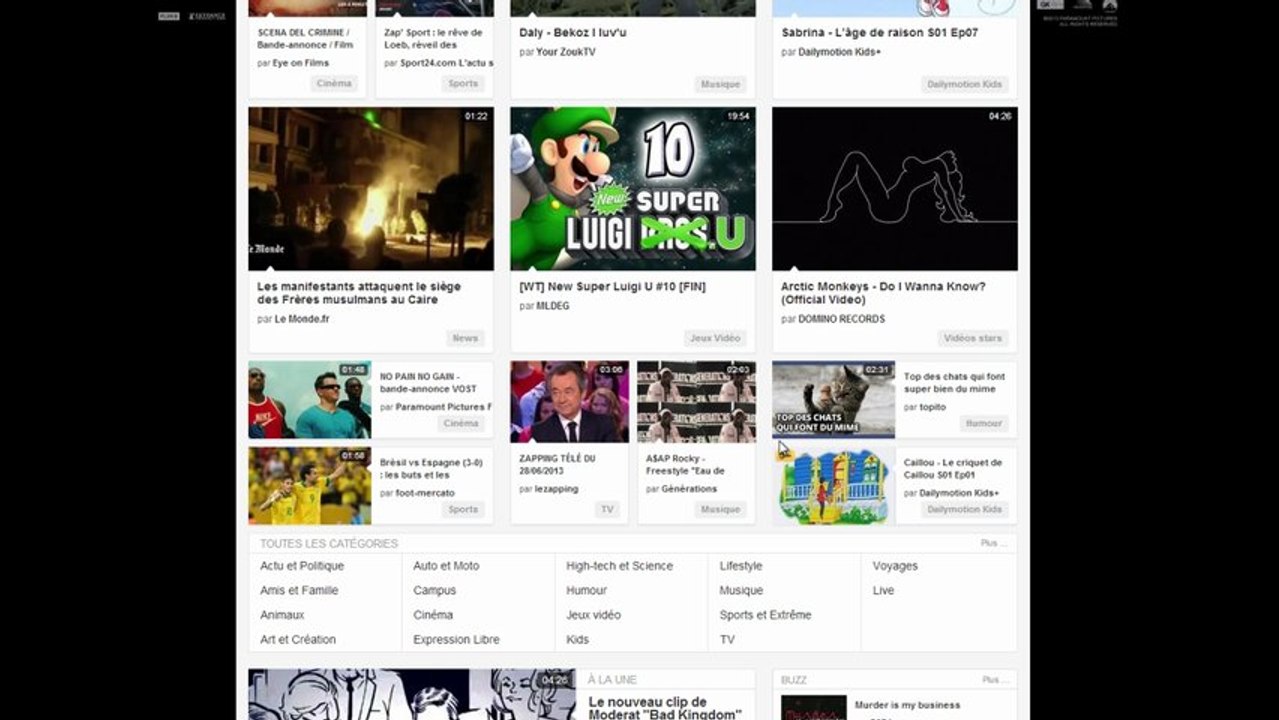The height and width of the screenshot is (720, 1279).
Task: Click the Sports tag under Zap' Sport
Action: (463, 83)
